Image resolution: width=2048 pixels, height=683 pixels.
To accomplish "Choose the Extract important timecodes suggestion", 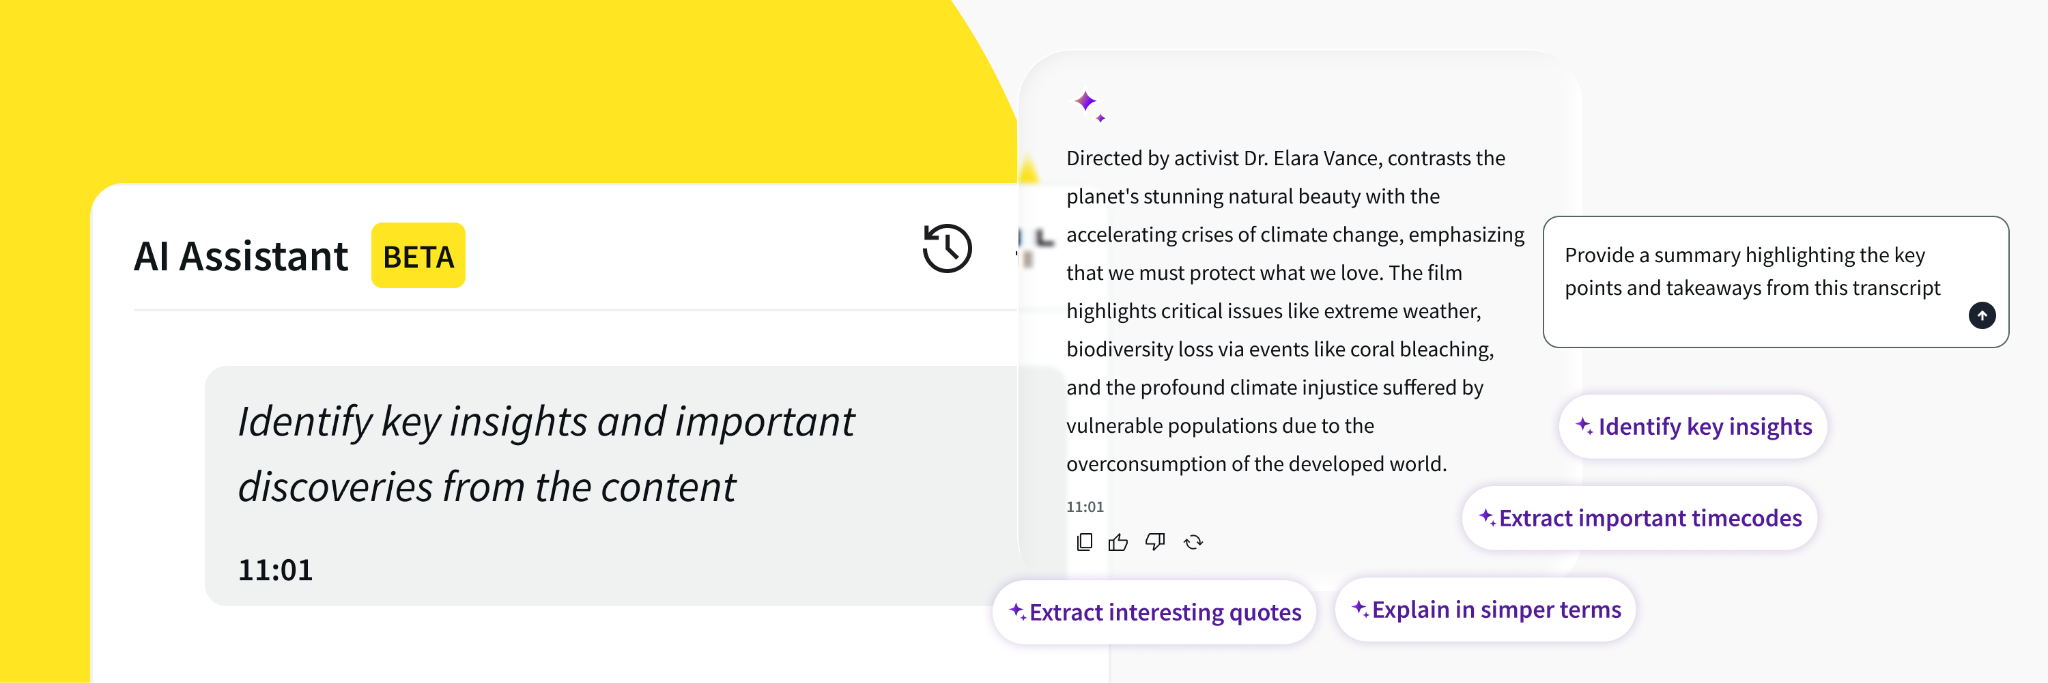I will pyautogui.click(x=1640, y=518).
